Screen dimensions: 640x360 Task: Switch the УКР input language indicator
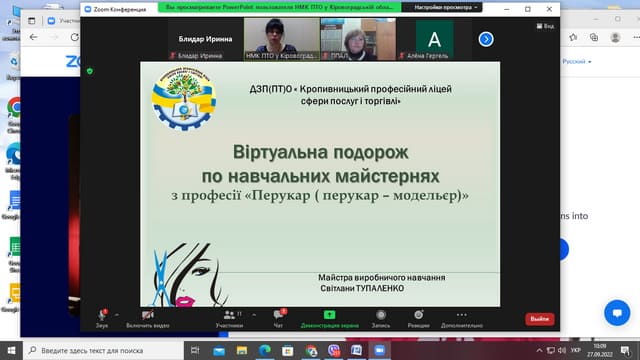576,351
